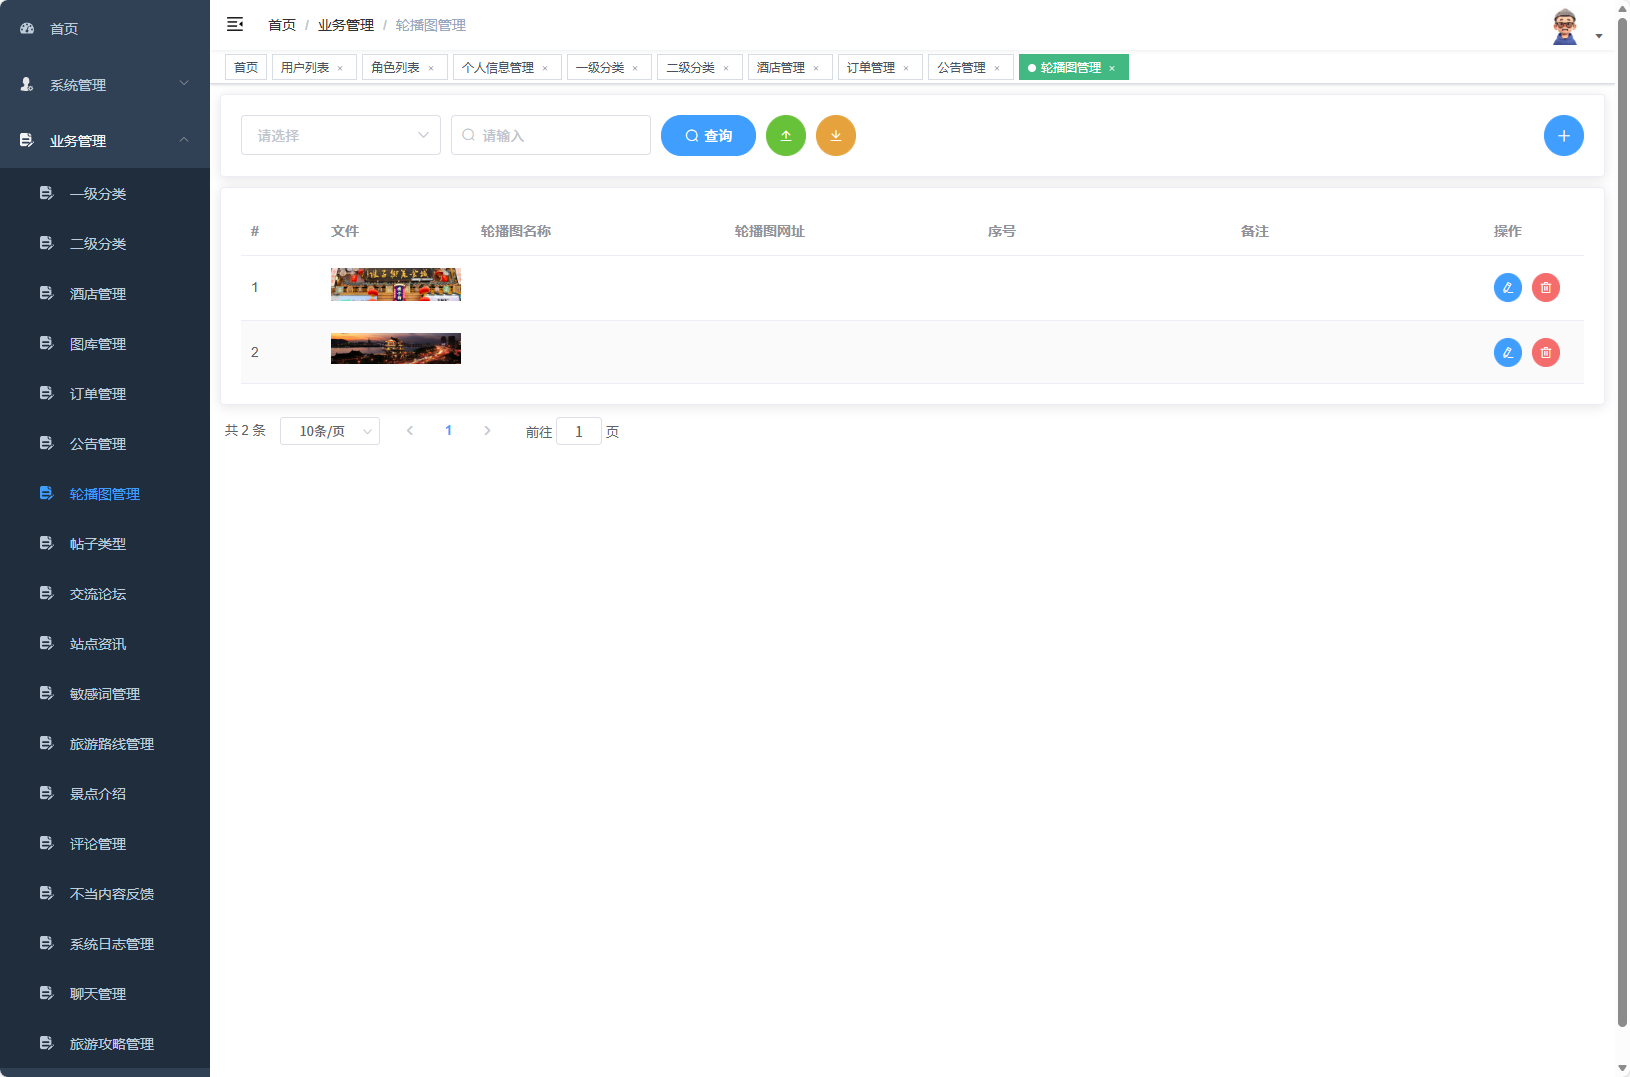Open the 请选择 dropdown selector

340,135
